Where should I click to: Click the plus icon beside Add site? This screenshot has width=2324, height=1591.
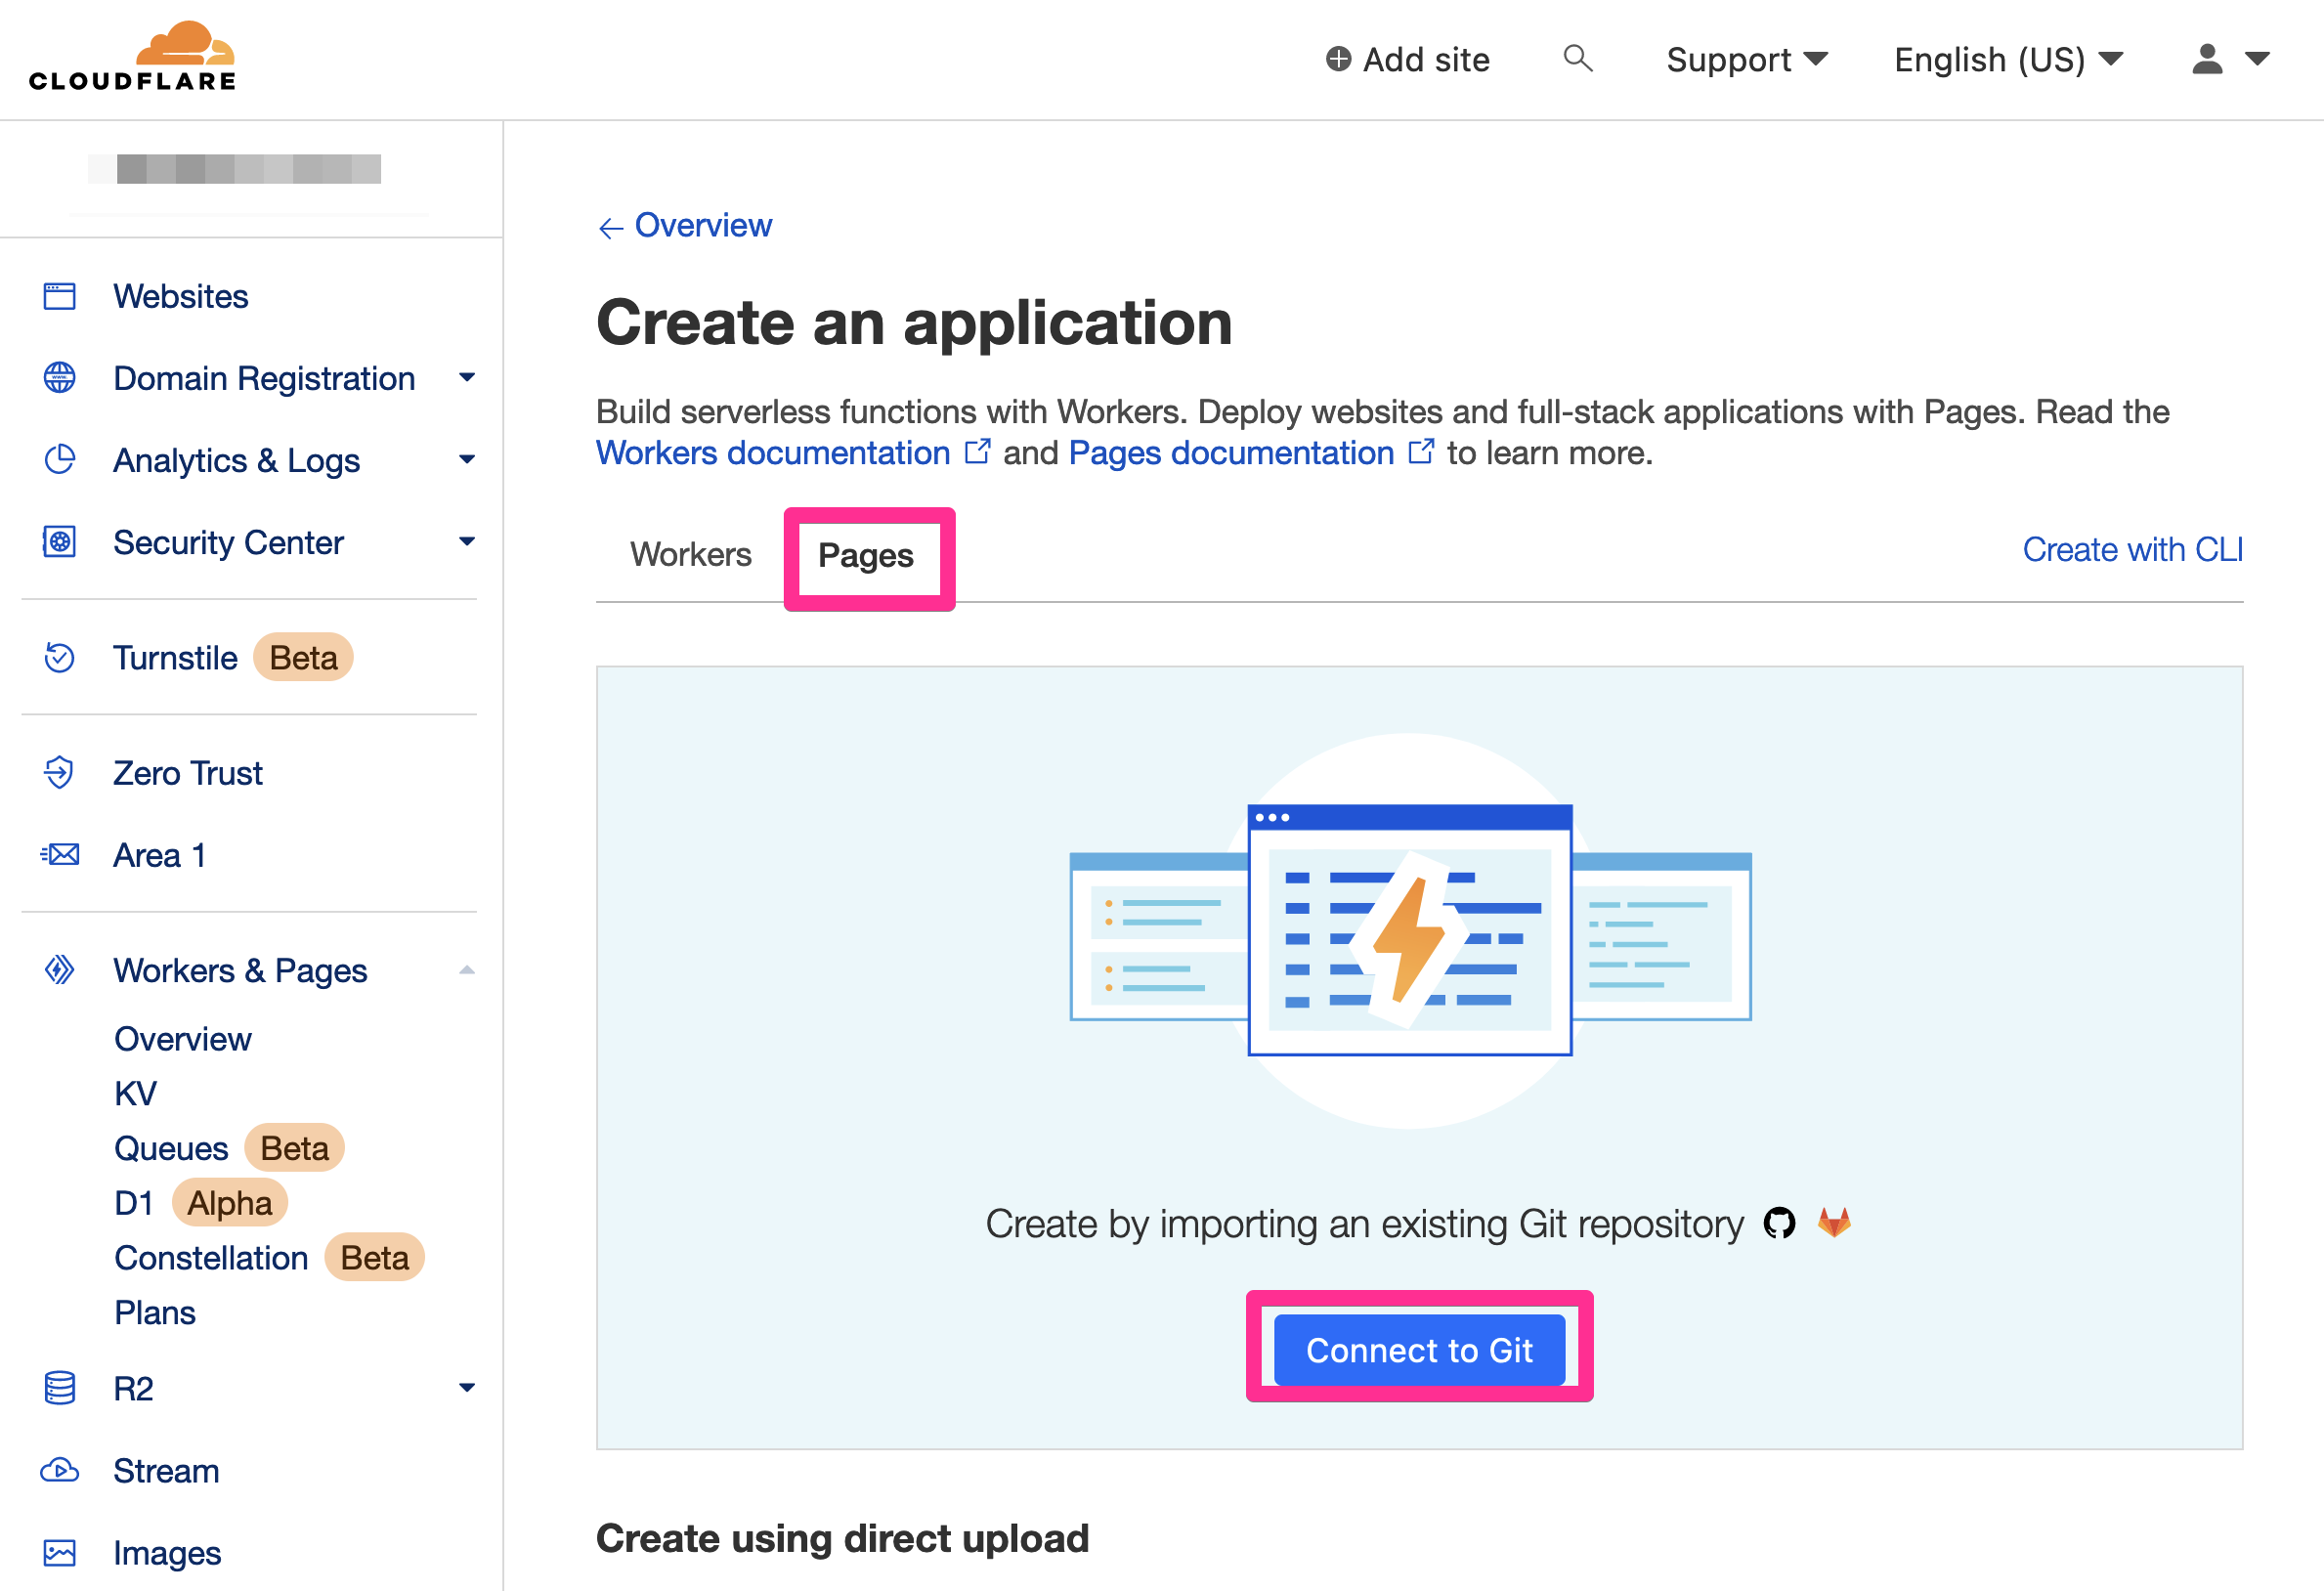1338,59
